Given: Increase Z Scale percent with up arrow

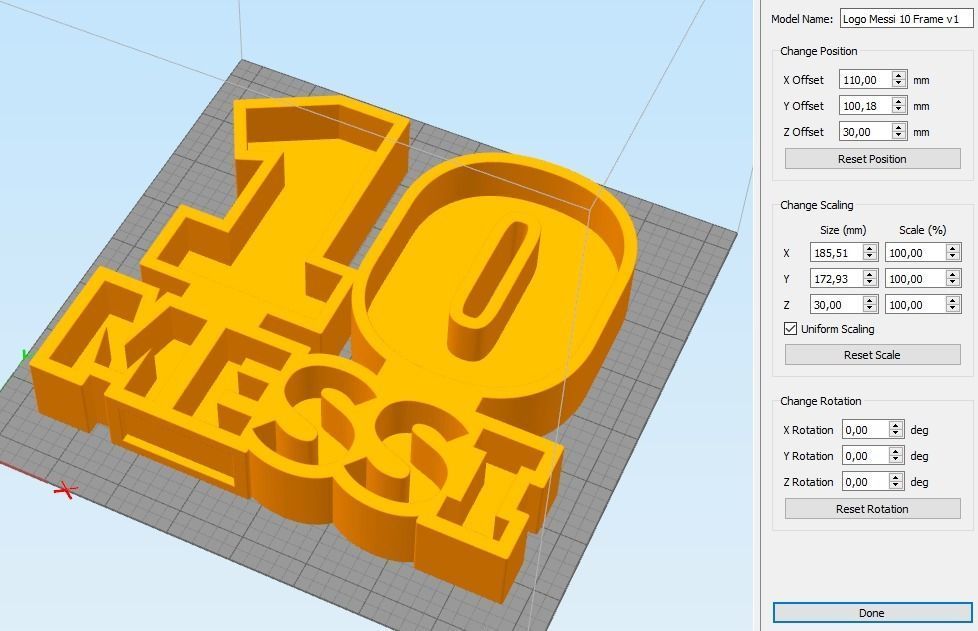Looking at the screenshot, I should tap(952, 301).
